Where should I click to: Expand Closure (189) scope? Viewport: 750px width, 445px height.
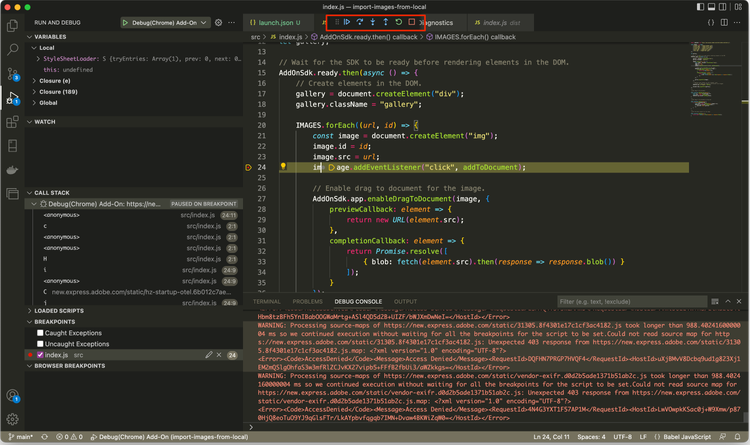pos(34,92)
